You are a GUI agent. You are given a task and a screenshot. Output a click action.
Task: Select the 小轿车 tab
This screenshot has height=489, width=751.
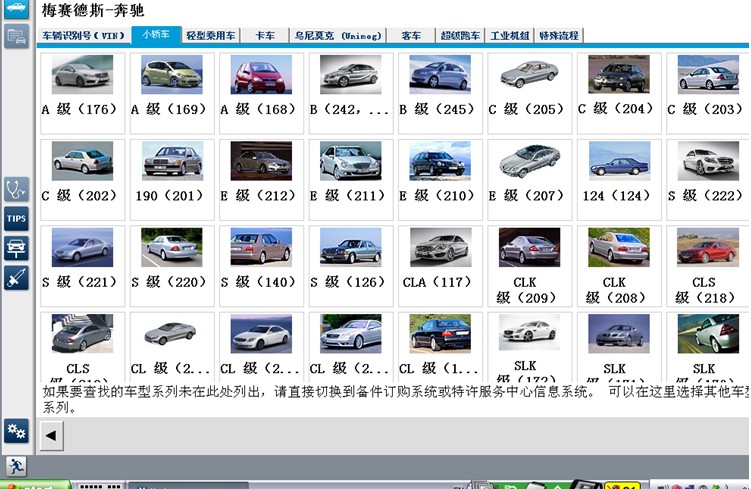pyautogui.click(x=156, y=34)
